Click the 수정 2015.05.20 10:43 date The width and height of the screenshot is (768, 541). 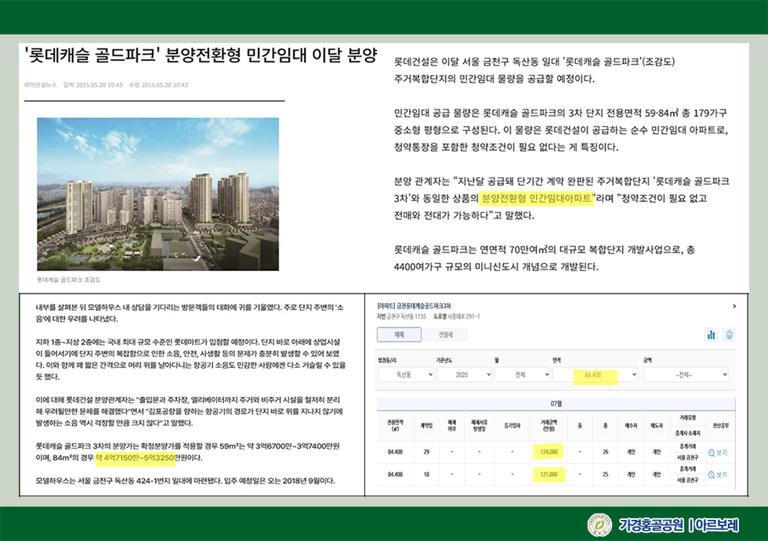coord(158,85)
